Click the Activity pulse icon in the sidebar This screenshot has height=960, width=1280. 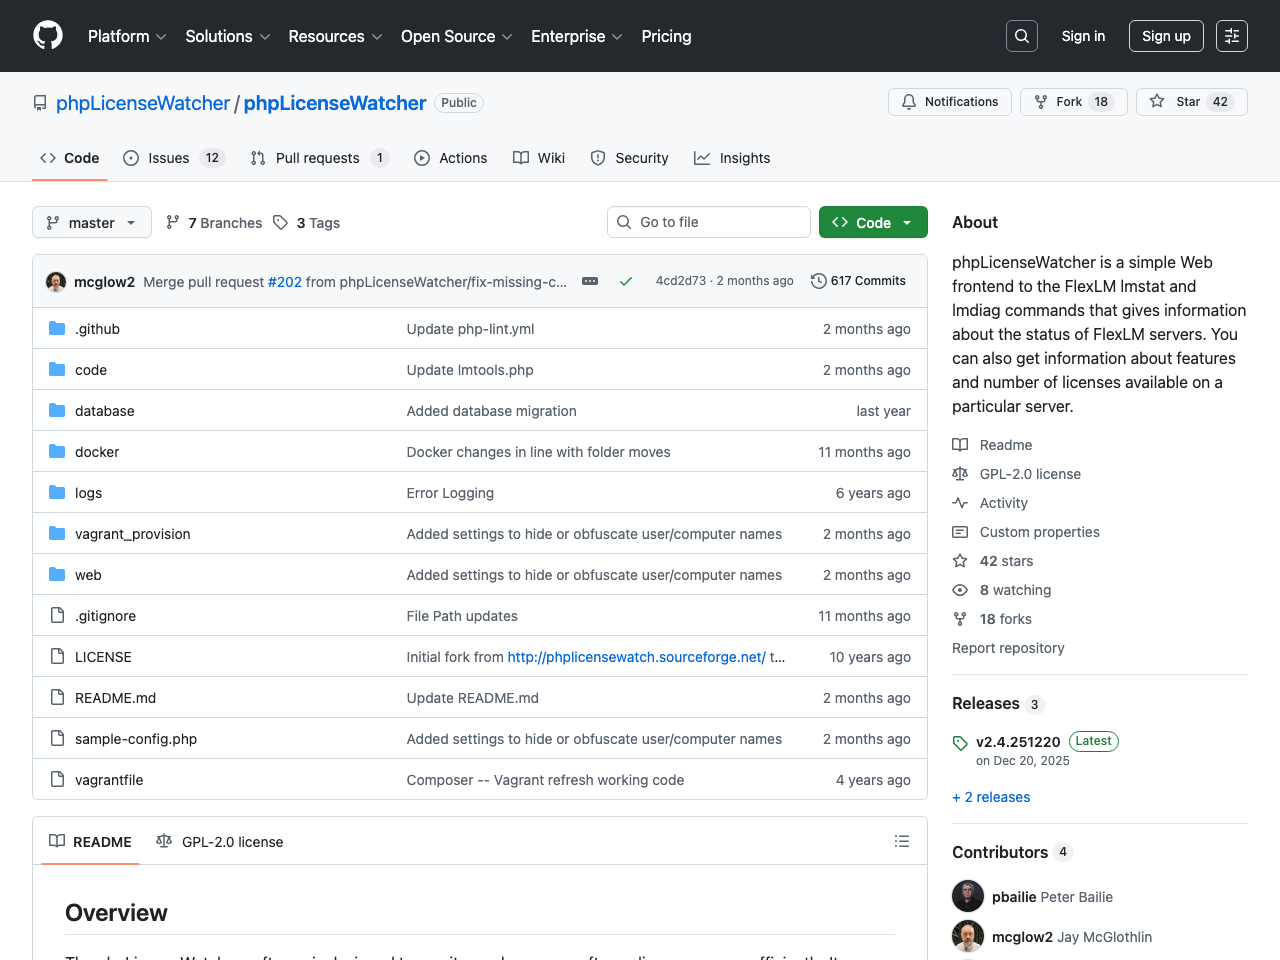click(x=959, y=503)
